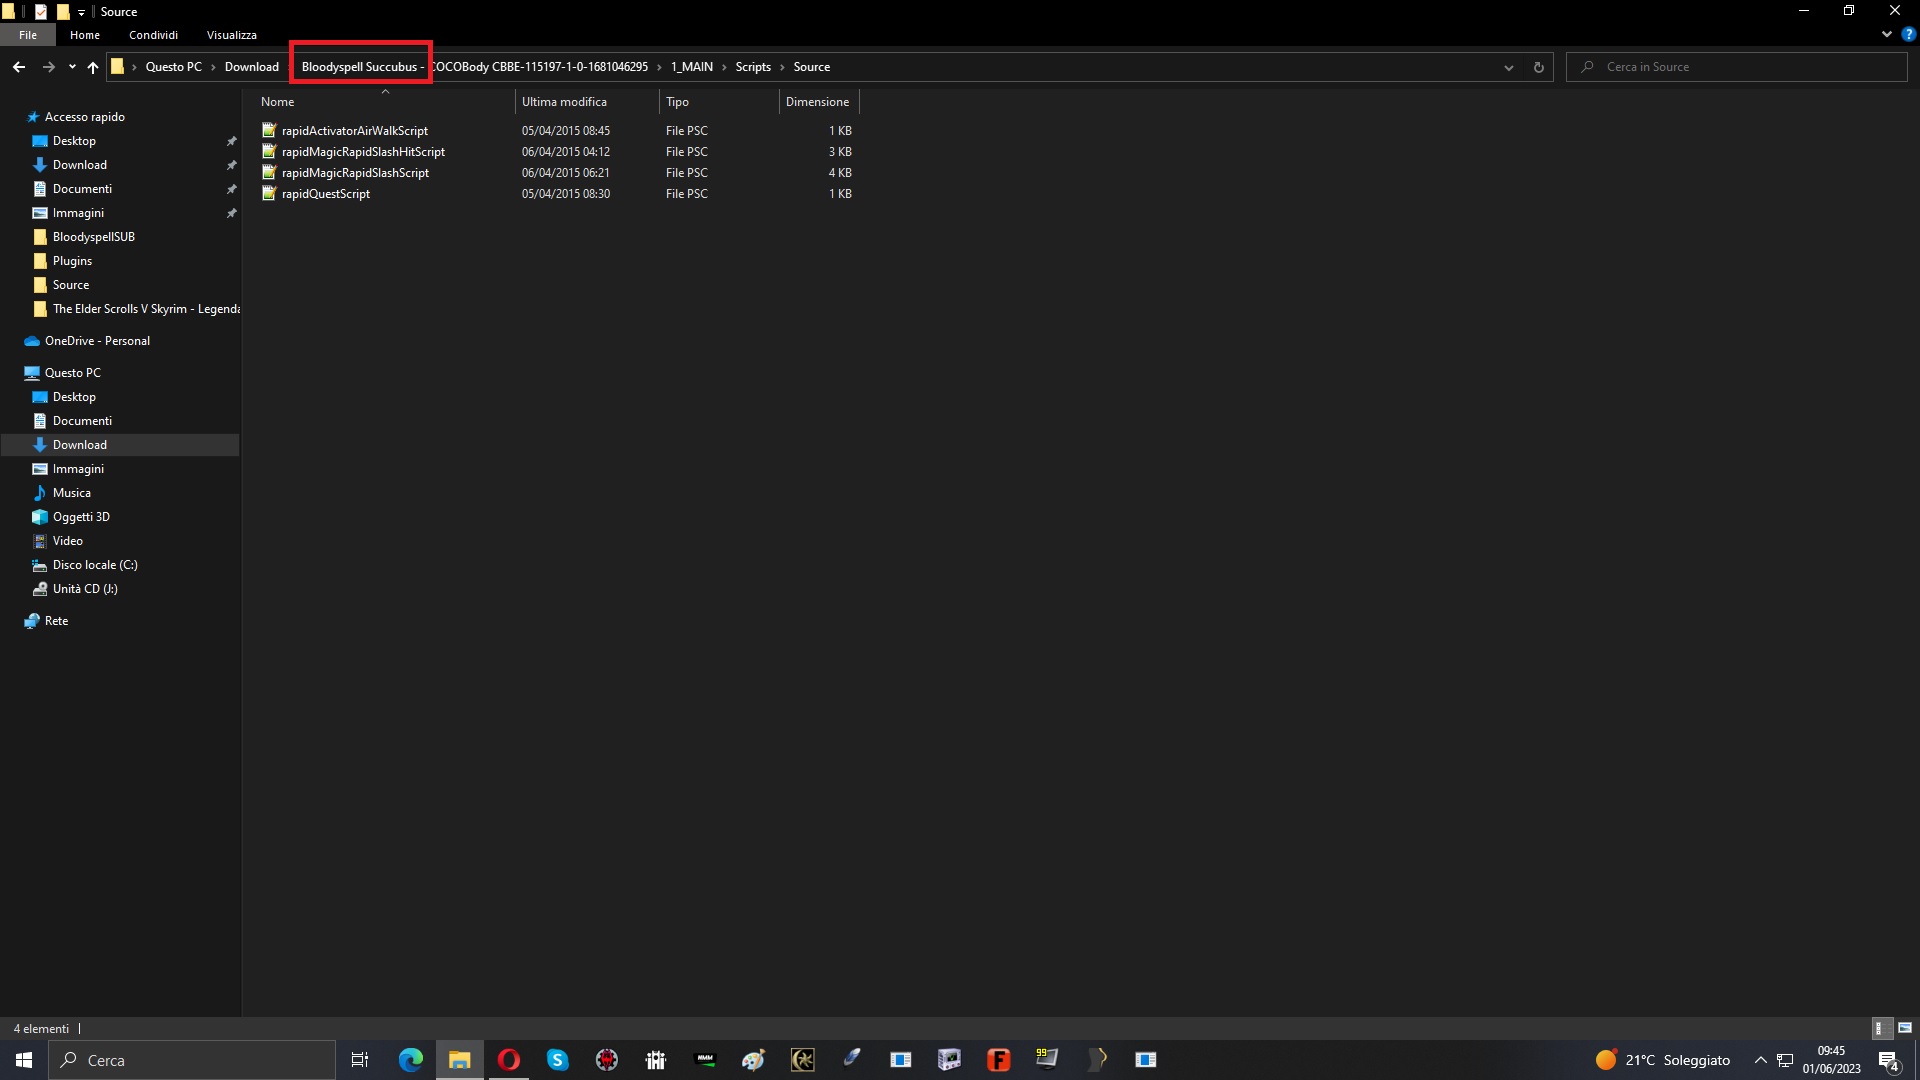The width and height of the screenshot is (1920, 1080).
Task: Open BloodyspellSUB in quick access
Action: 93,237
